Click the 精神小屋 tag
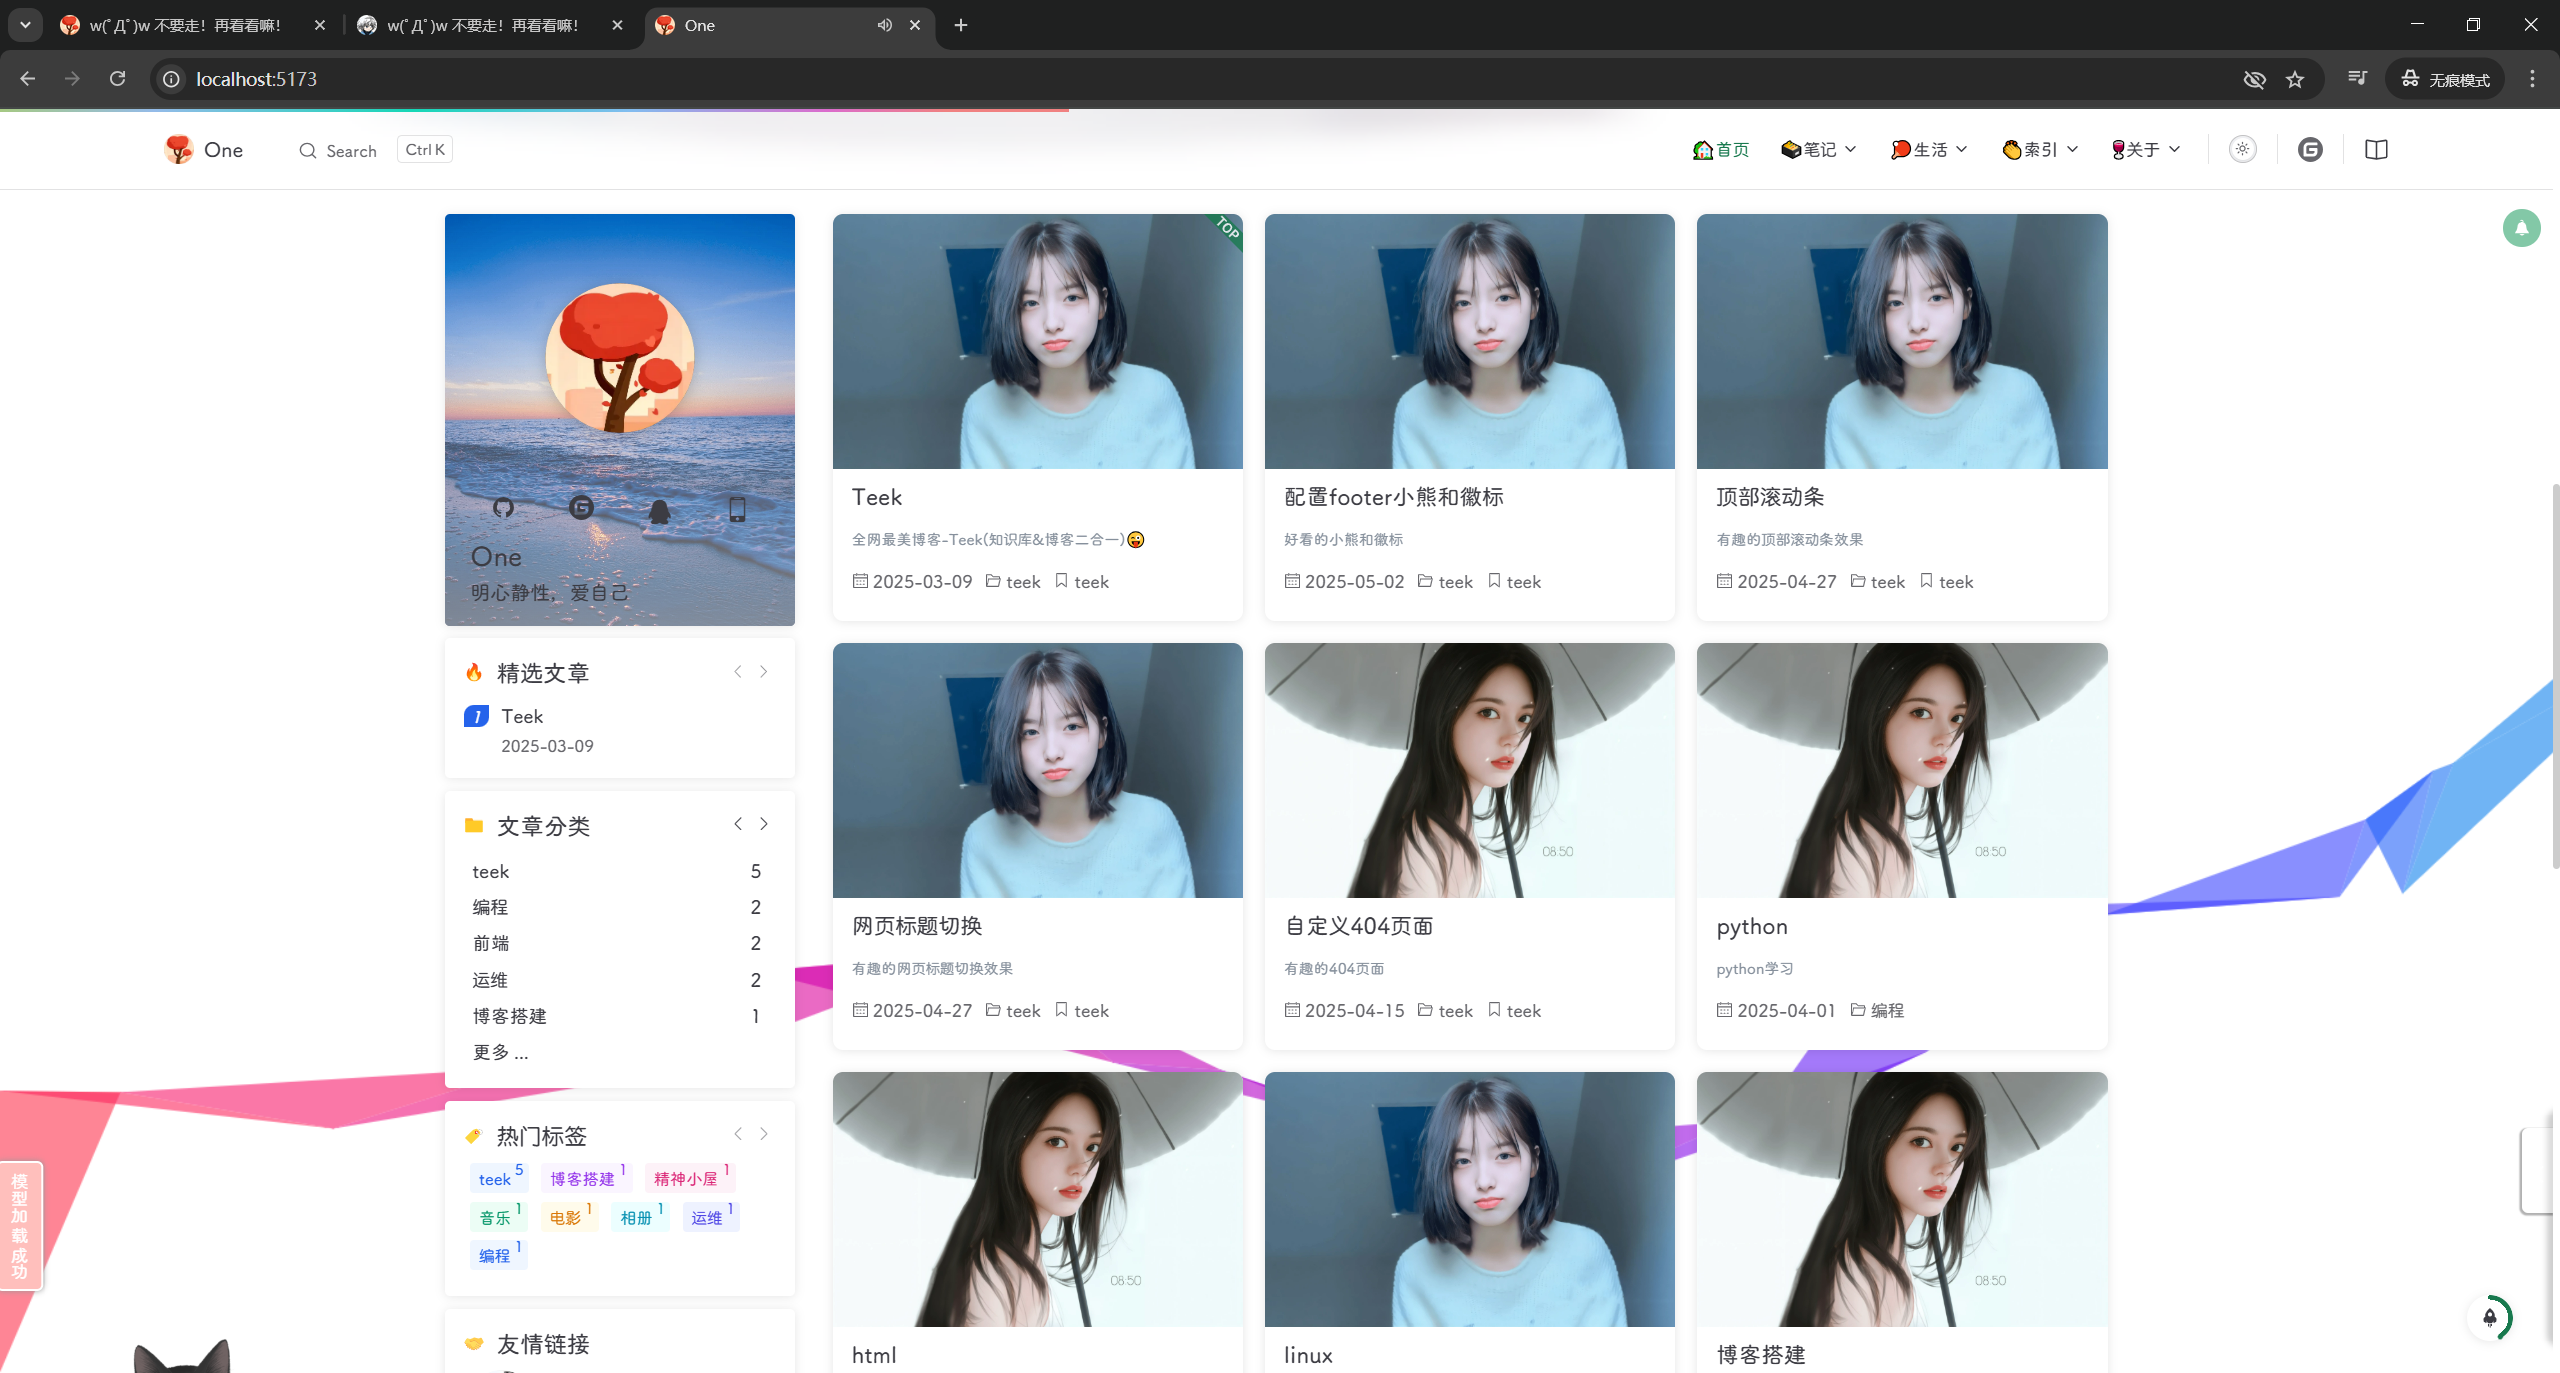2560x1373 pixels. tap(690, 1178)
